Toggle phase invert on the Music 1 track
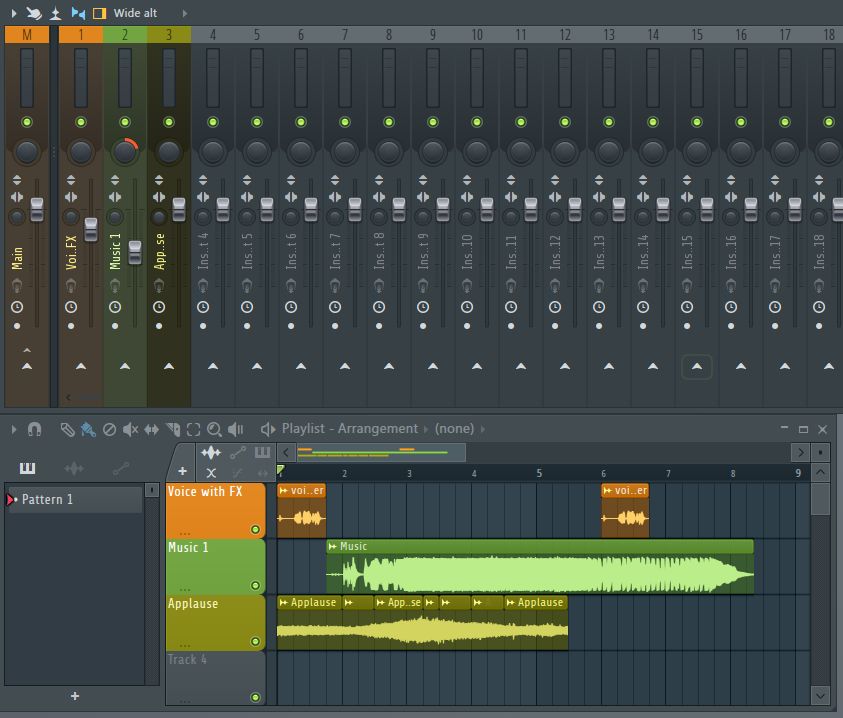Image resolution: width=843 pixels, height=718 pixels. tap(115, 180)
